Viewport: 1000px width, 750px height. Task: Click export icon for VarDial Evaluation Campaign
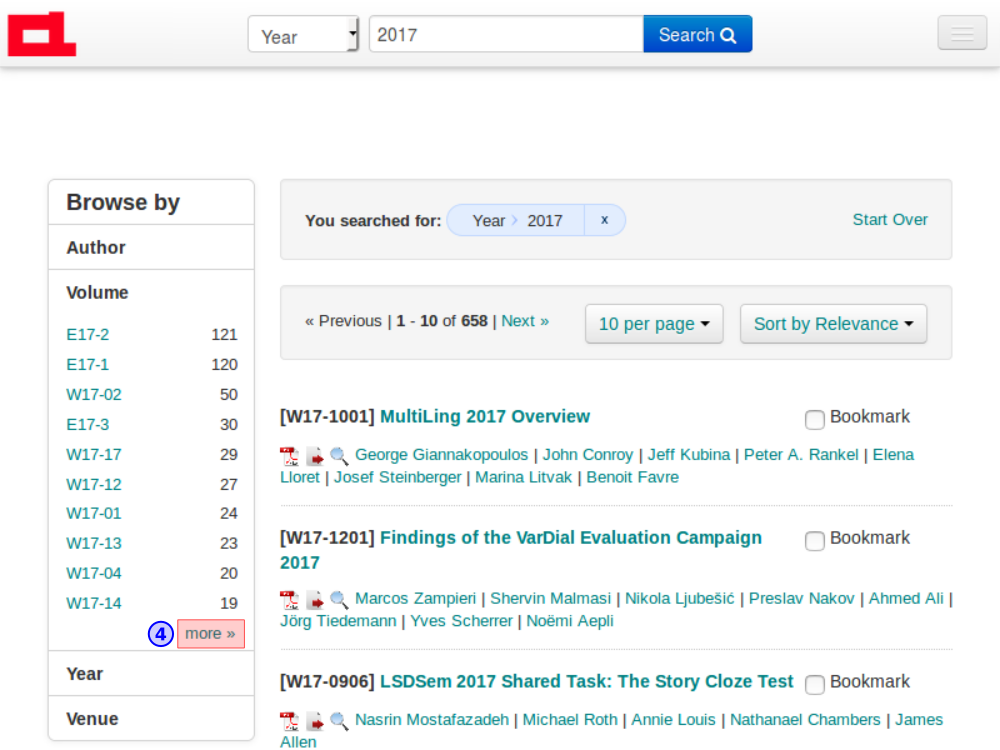click(314, 599)
